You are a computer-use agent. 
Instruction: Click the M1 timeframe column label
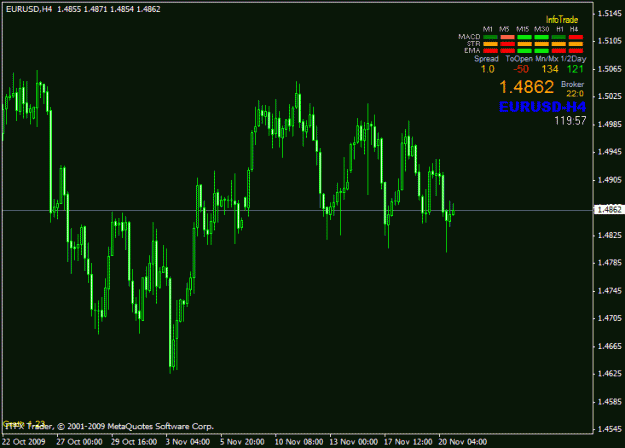(x=487, y=29)
